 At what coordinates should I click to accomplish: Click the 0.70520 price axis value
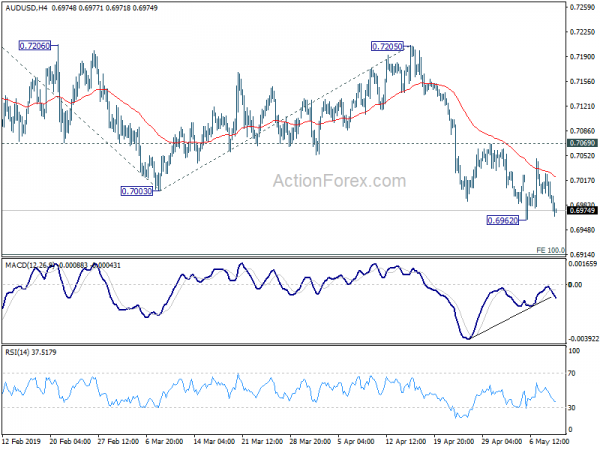pos(582,156)
